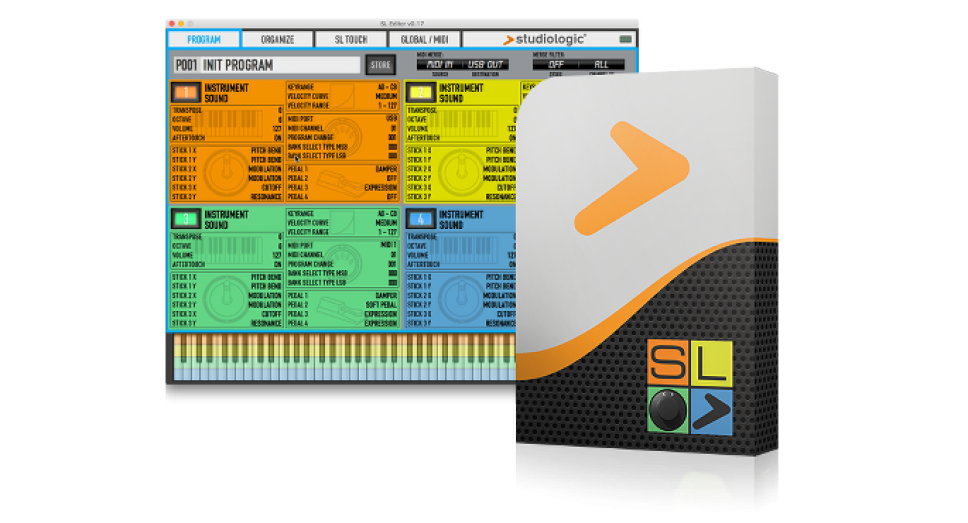Open the USB OUT destination selector
The image size is (968, 523).
(x=485, y=65)
